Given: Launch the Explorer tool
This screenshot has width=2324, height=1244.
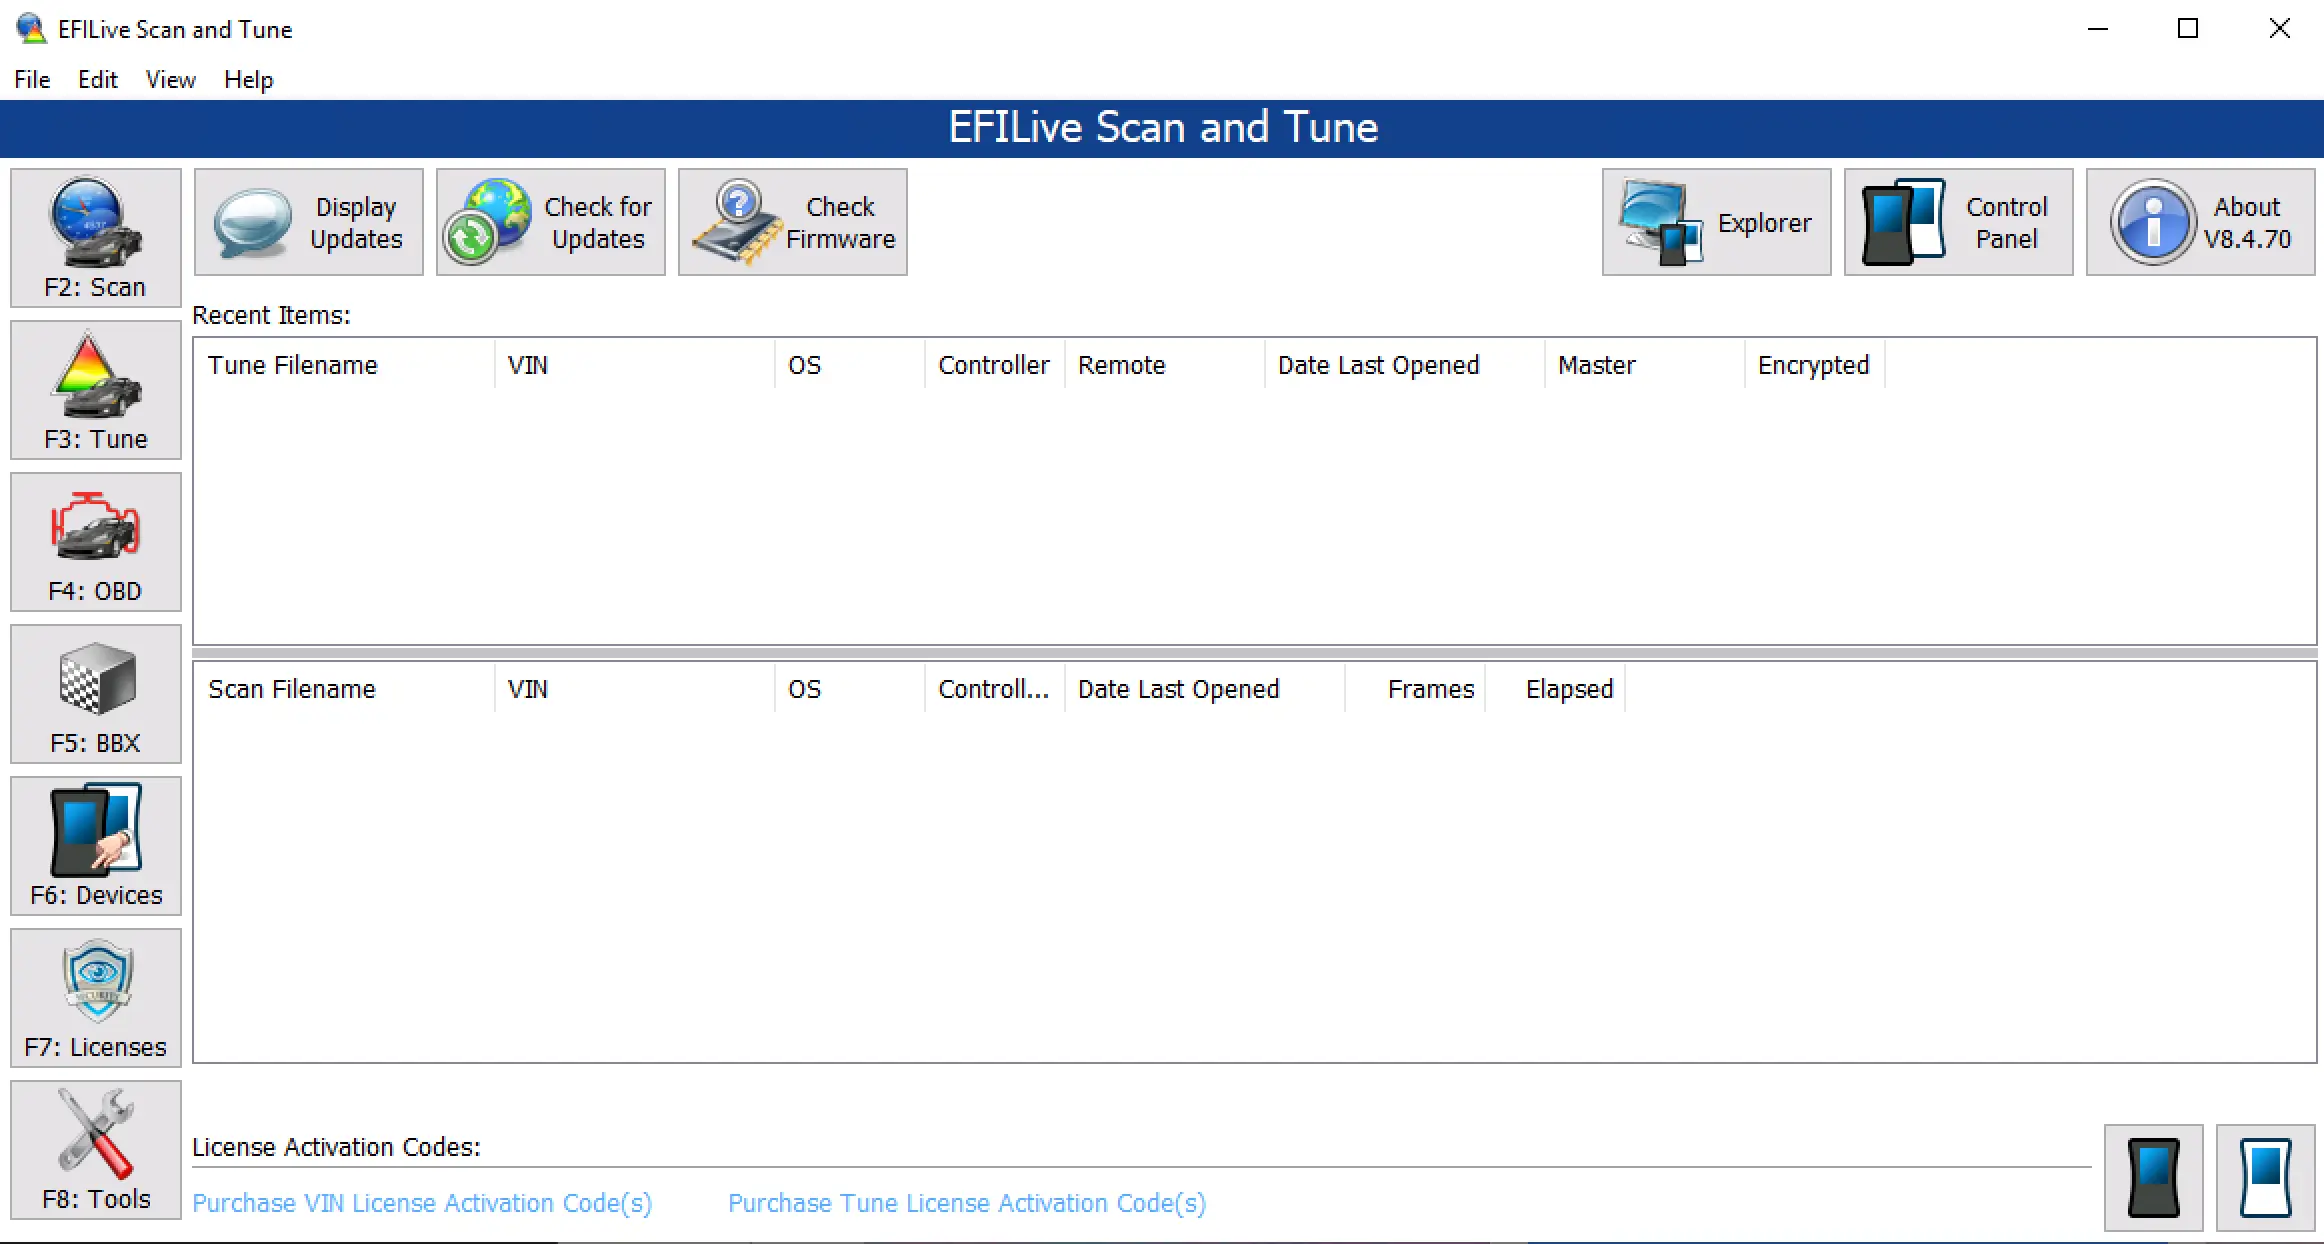Looking at the screenshot, I should [1715, 221].
